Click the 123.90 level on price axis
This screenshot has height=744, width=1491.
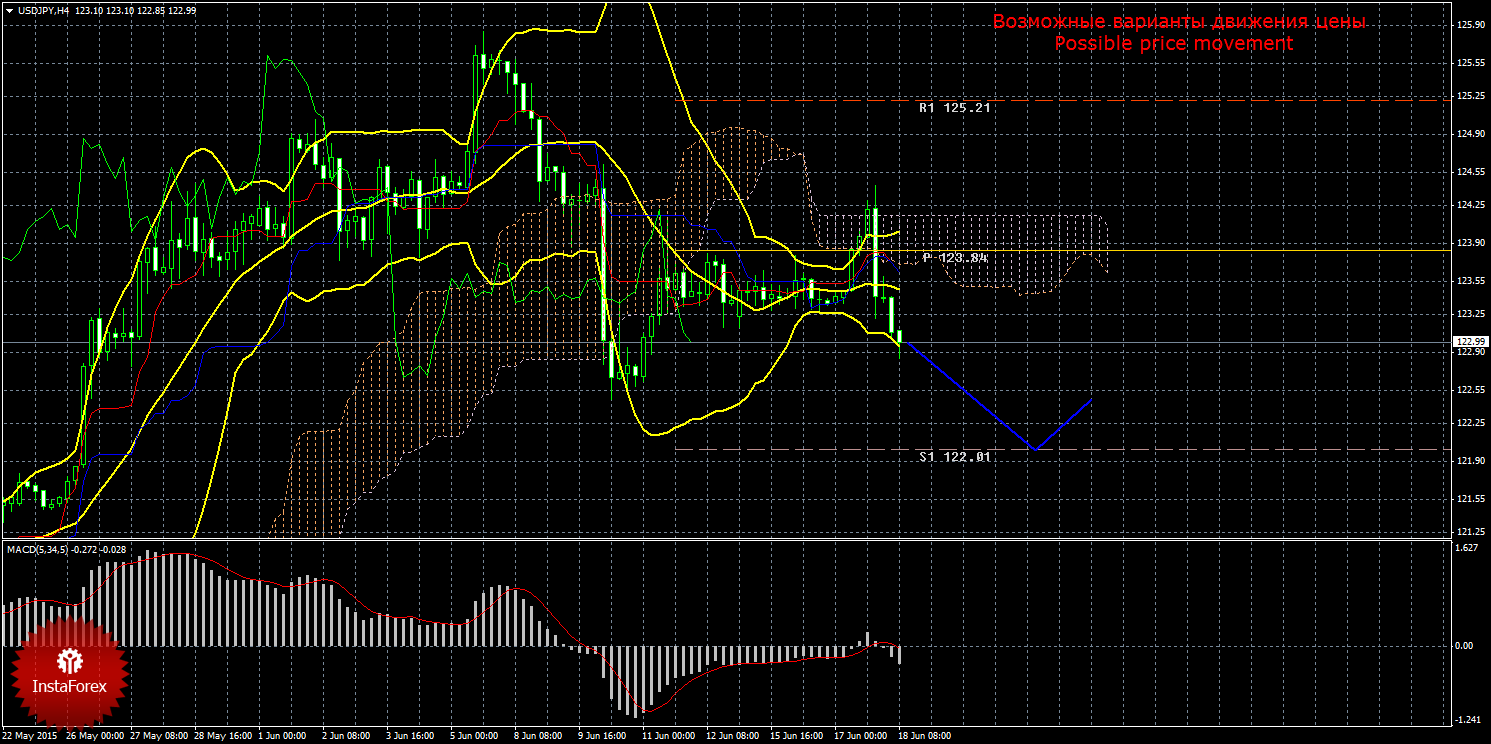[1469, 243]
